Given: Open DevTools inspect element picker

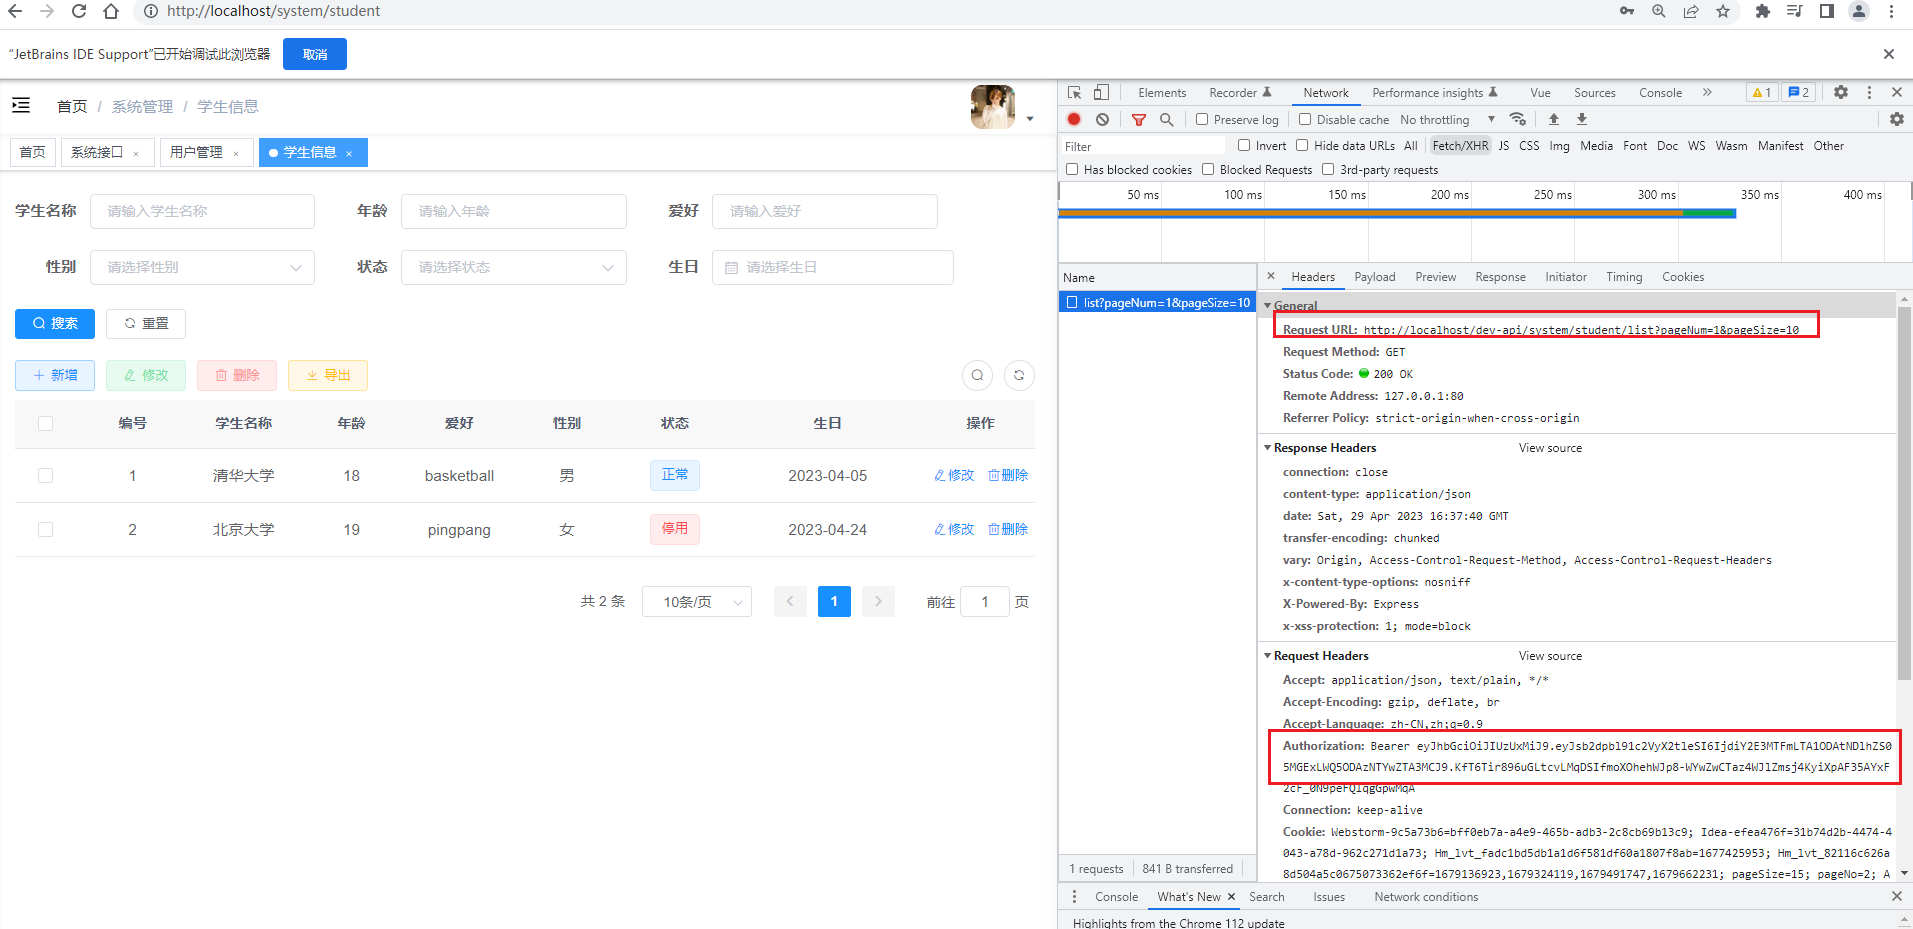Looking at the screenshot, I should click(x=1075, y=92).
